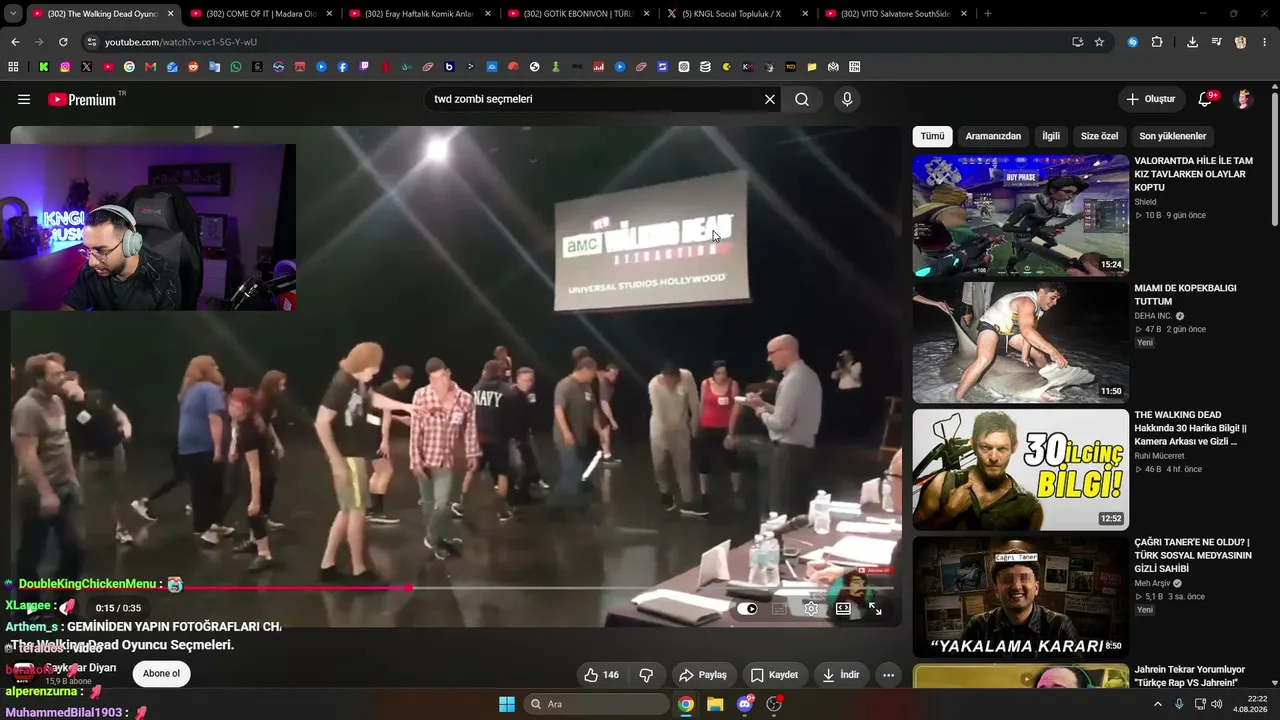This screenshot has height=720, width=1280.
Task: Open the YouTube hamburger guide menu
Action: pyautogui.click(x=24, y=99)
